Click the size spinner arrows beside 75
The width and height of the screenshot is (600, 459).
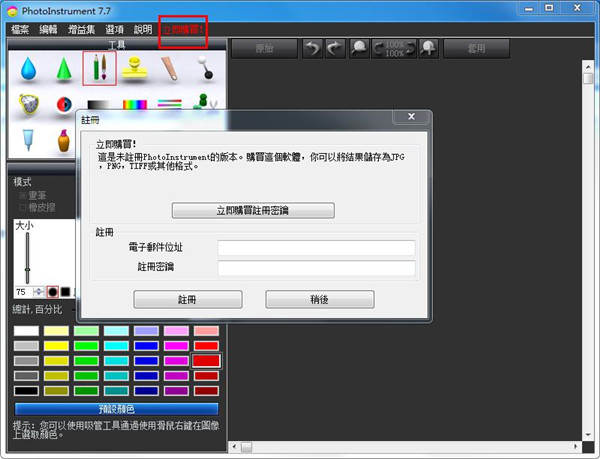click(39, 292)
